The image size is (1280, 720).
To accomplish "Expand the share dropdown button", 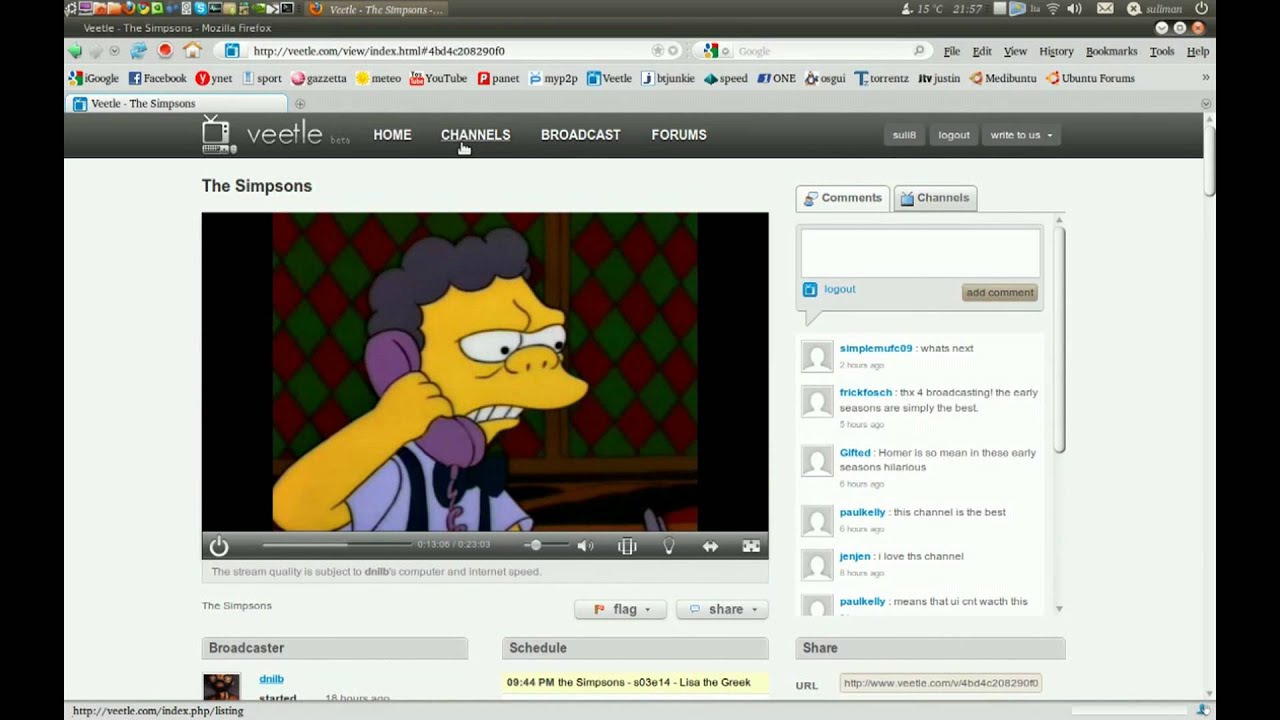I will [x=722, y=609].
